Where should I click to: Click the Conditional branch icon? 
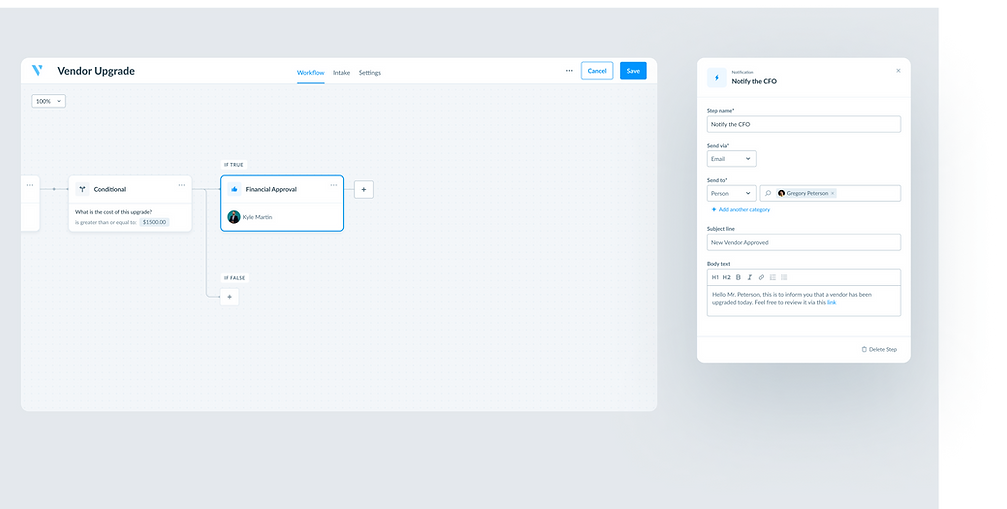[x=82, y=189]
